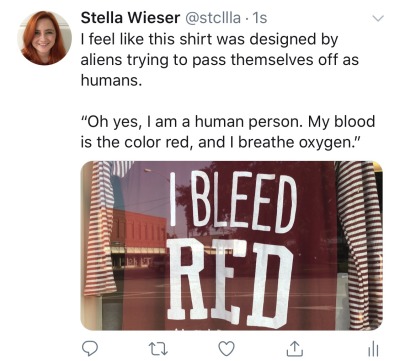Open the @stcllla handle link

pyautogui.click(x=212, y=18)
